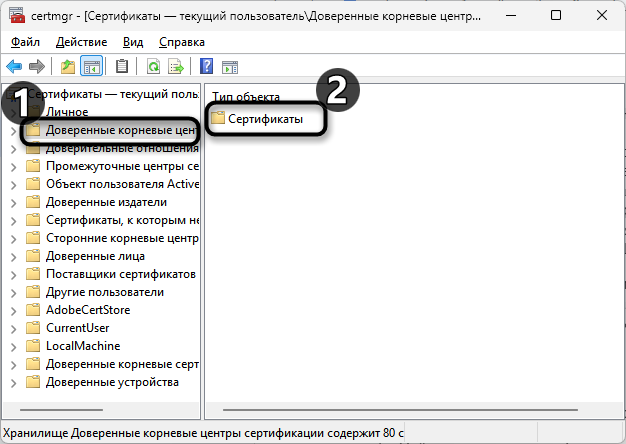The image size is (626, 444).
Task: Expand Доверенные издатели node
Action: [13, 203]
